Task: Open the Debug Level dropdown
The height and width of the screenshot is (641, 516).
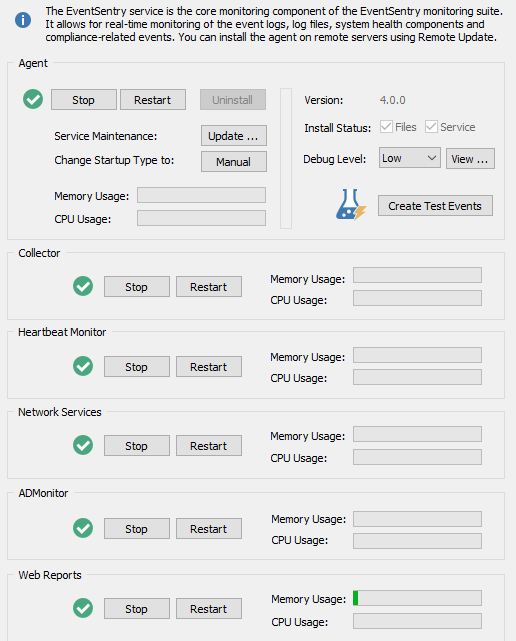Action: click(410, 158)
